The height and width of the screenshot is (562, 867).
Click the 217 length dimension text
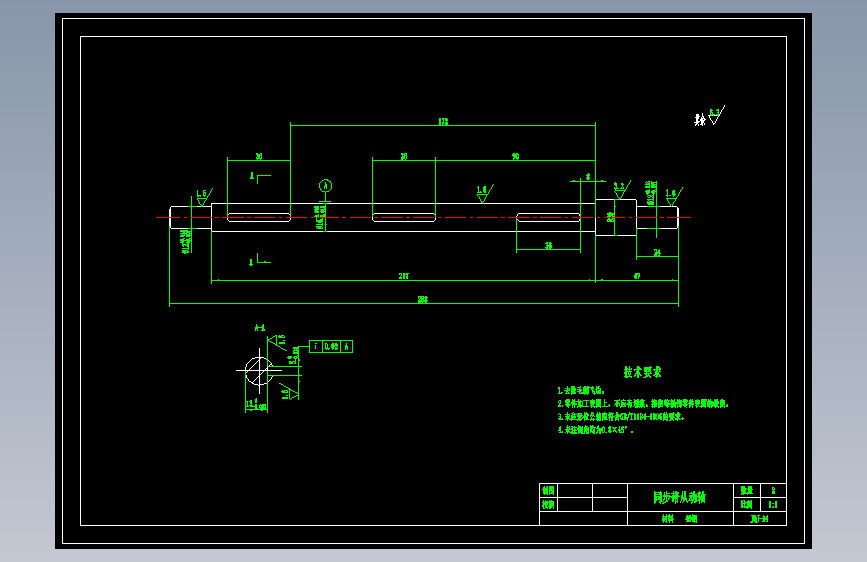click(x=404, y=275)
